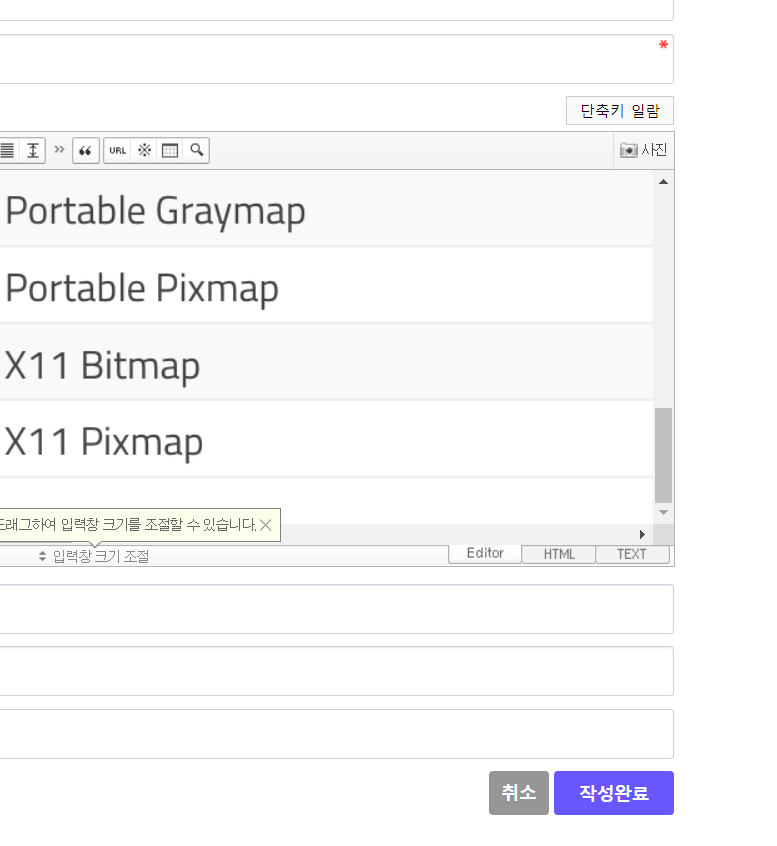Screen dimensions: 777x846
Task: Click the 입력창 크기 조절 resize handle
Action: click(x=93, y=556)
